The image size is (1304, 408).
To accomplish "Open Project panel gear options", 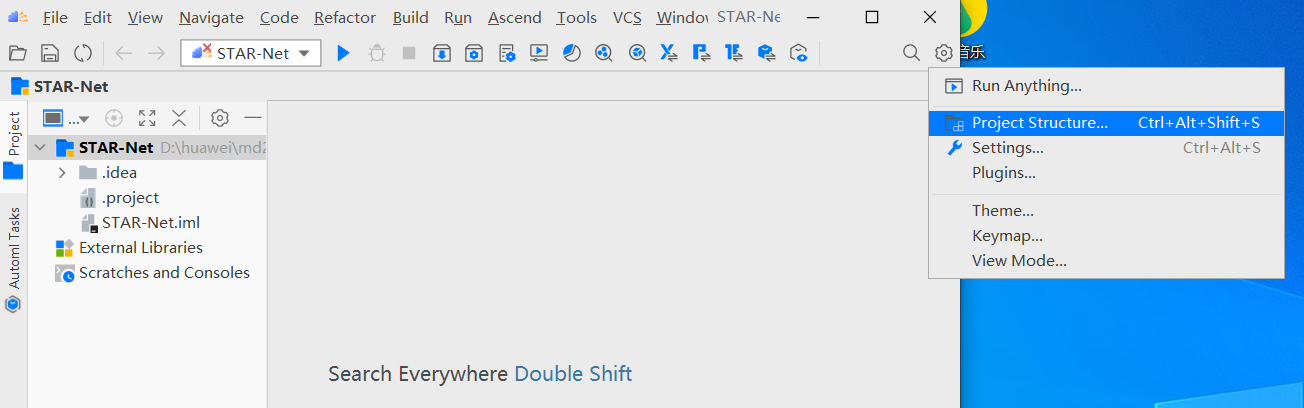I will [220, 118].
